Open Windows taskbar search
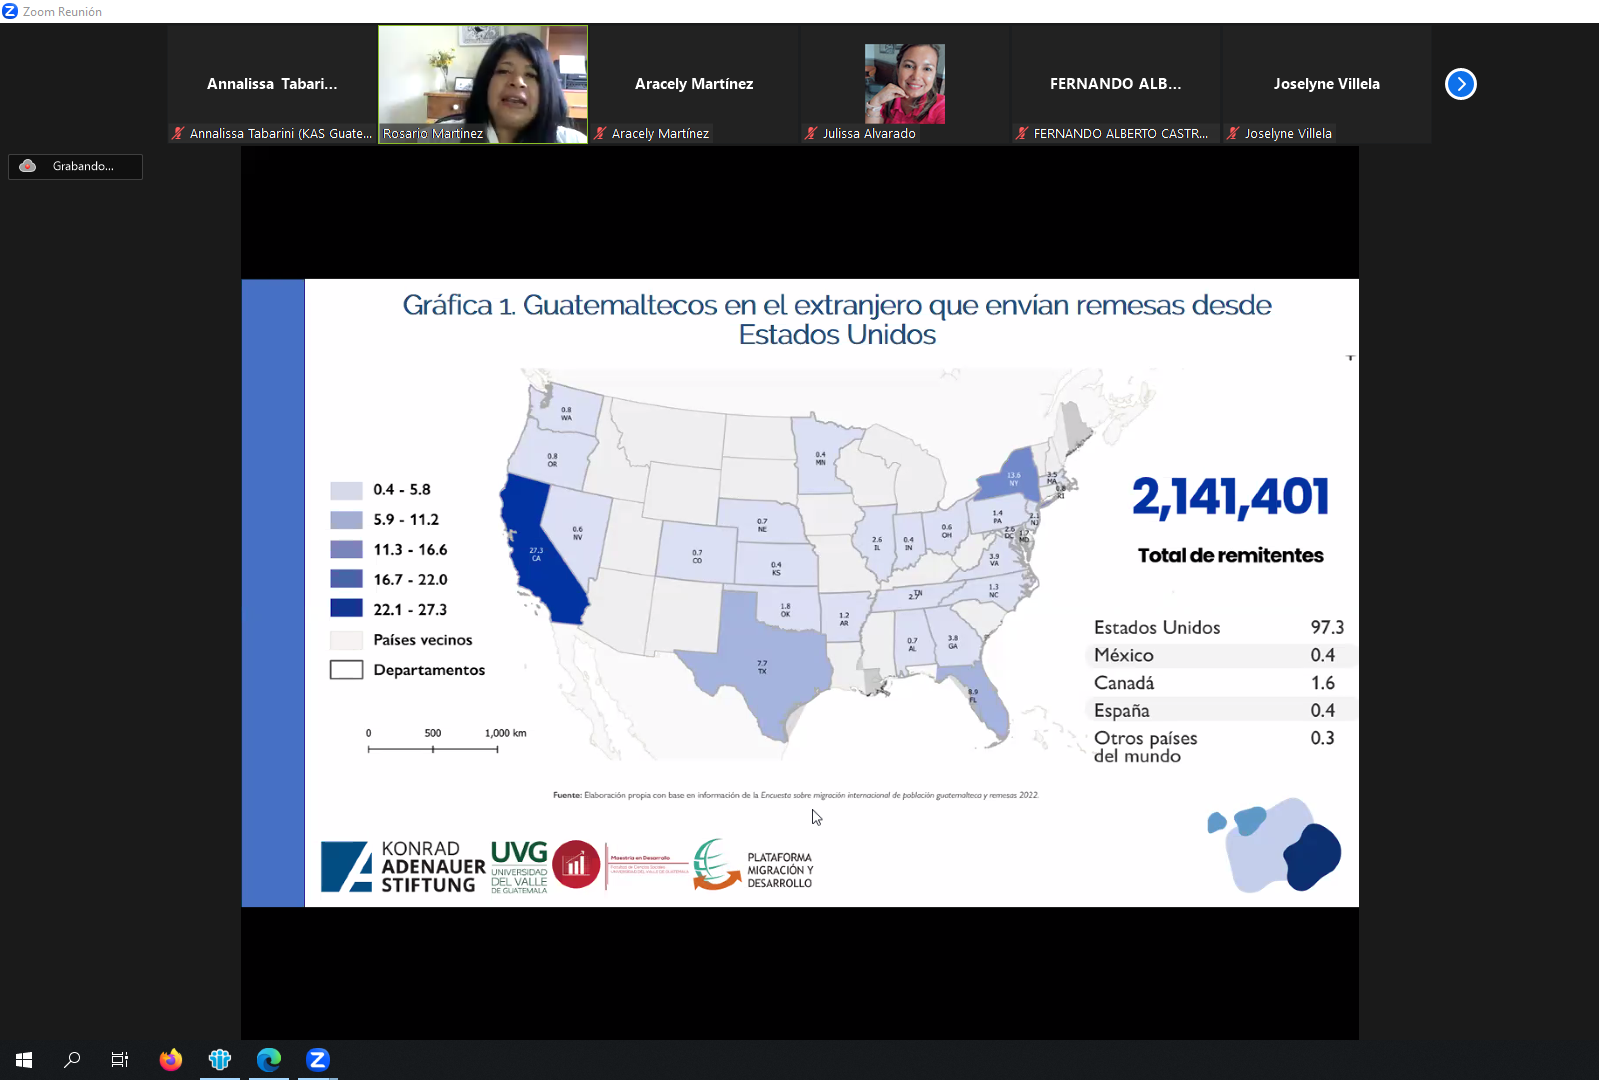Image resolution: width=1599 pixels, height=1080 pixels. 72,1060
